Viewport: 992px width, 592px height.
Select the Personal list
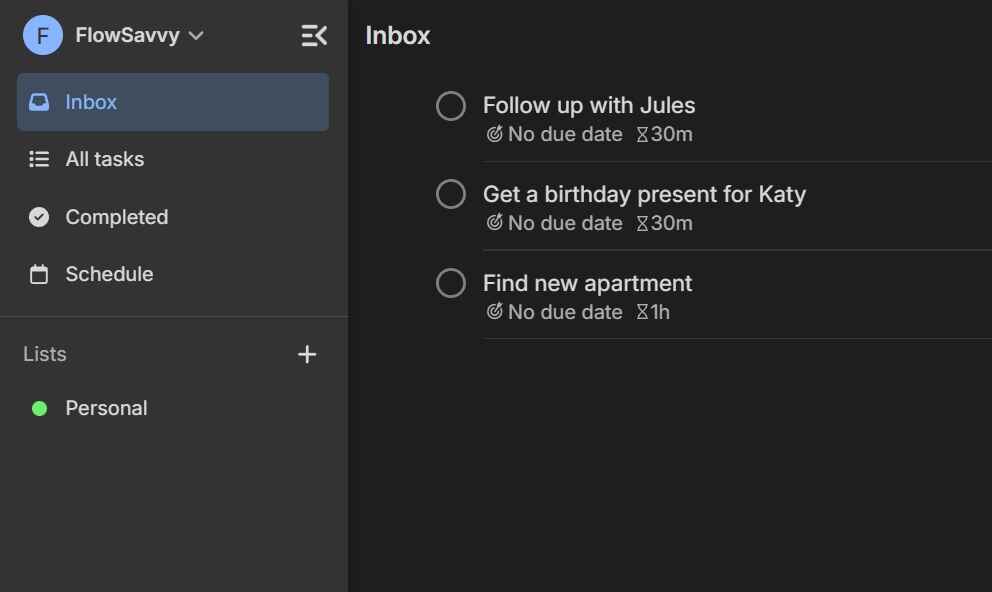(106, 408)
